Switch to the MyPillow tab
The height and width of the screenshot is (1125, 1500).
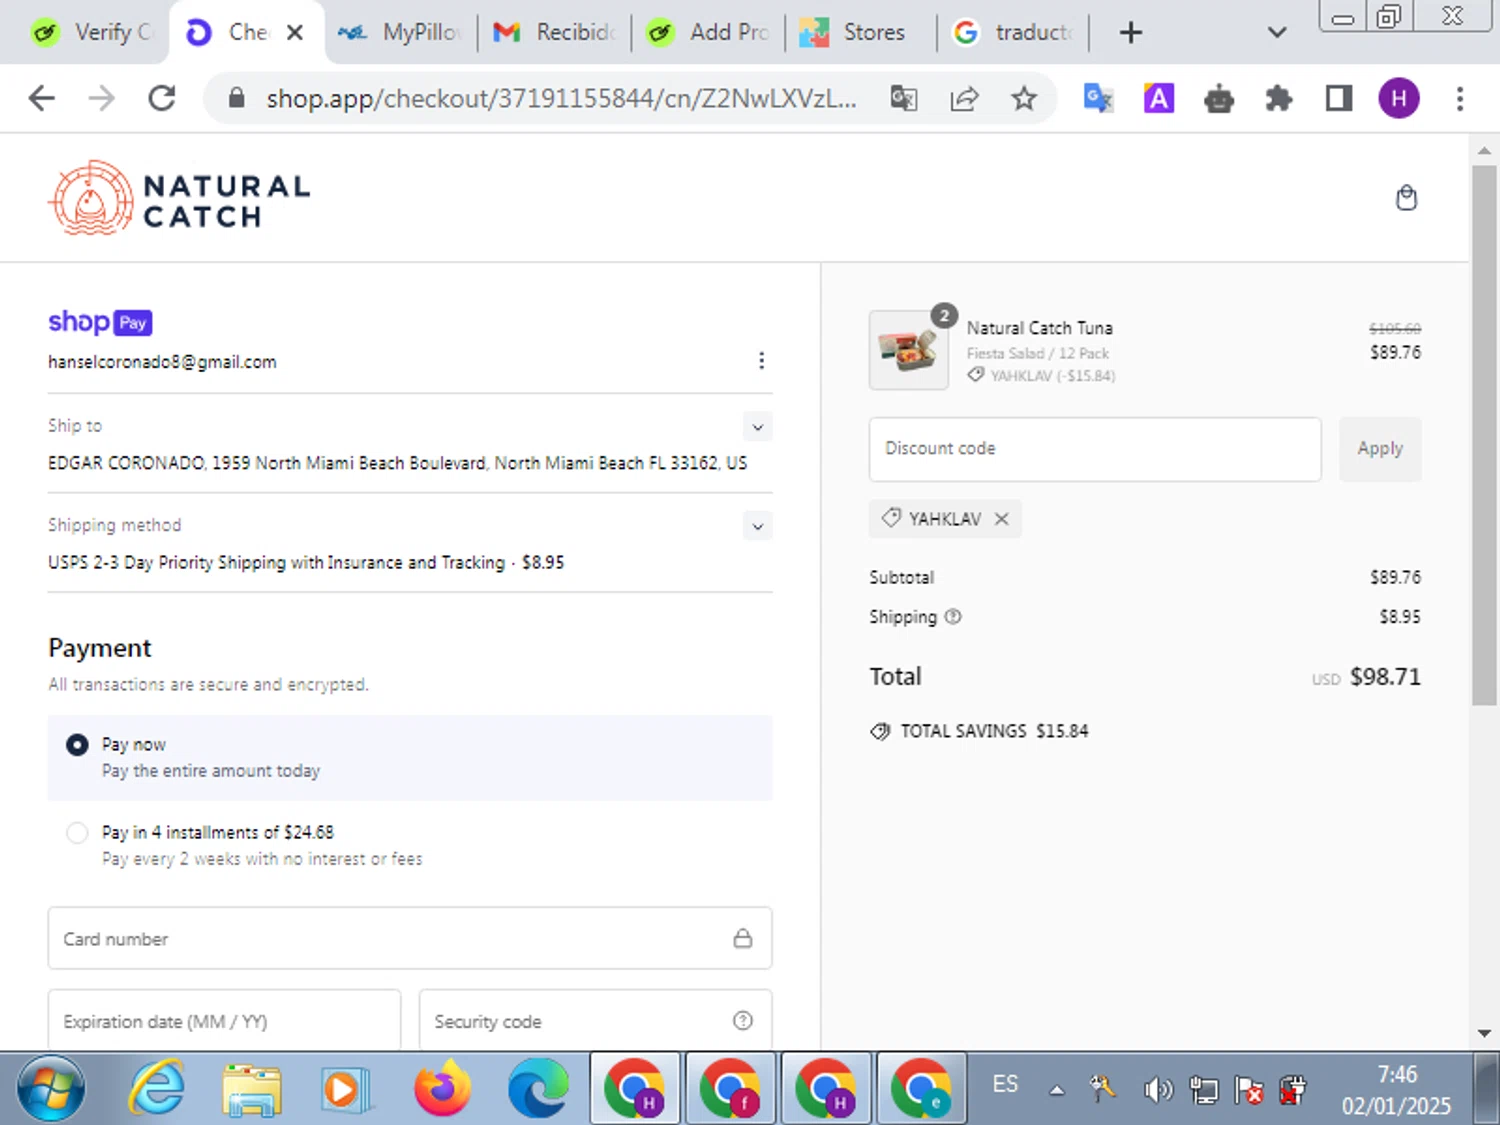[400, 33]
